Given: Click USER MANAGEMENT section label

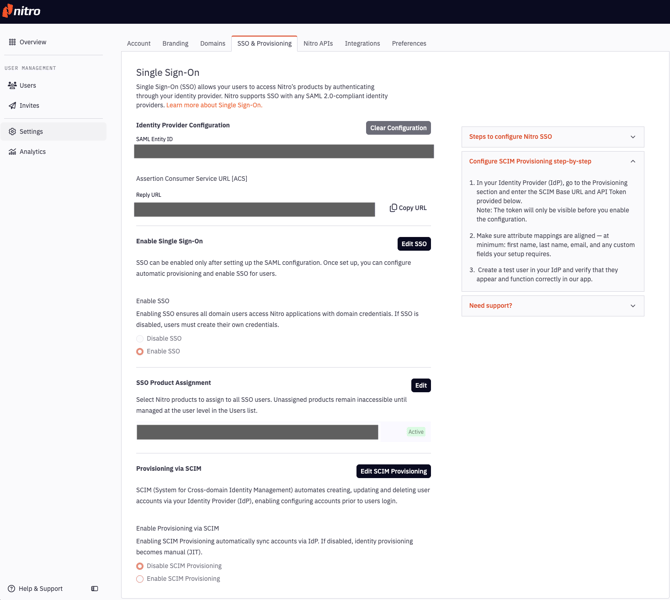Looking at the screenshot, I should tap(30, 68).
